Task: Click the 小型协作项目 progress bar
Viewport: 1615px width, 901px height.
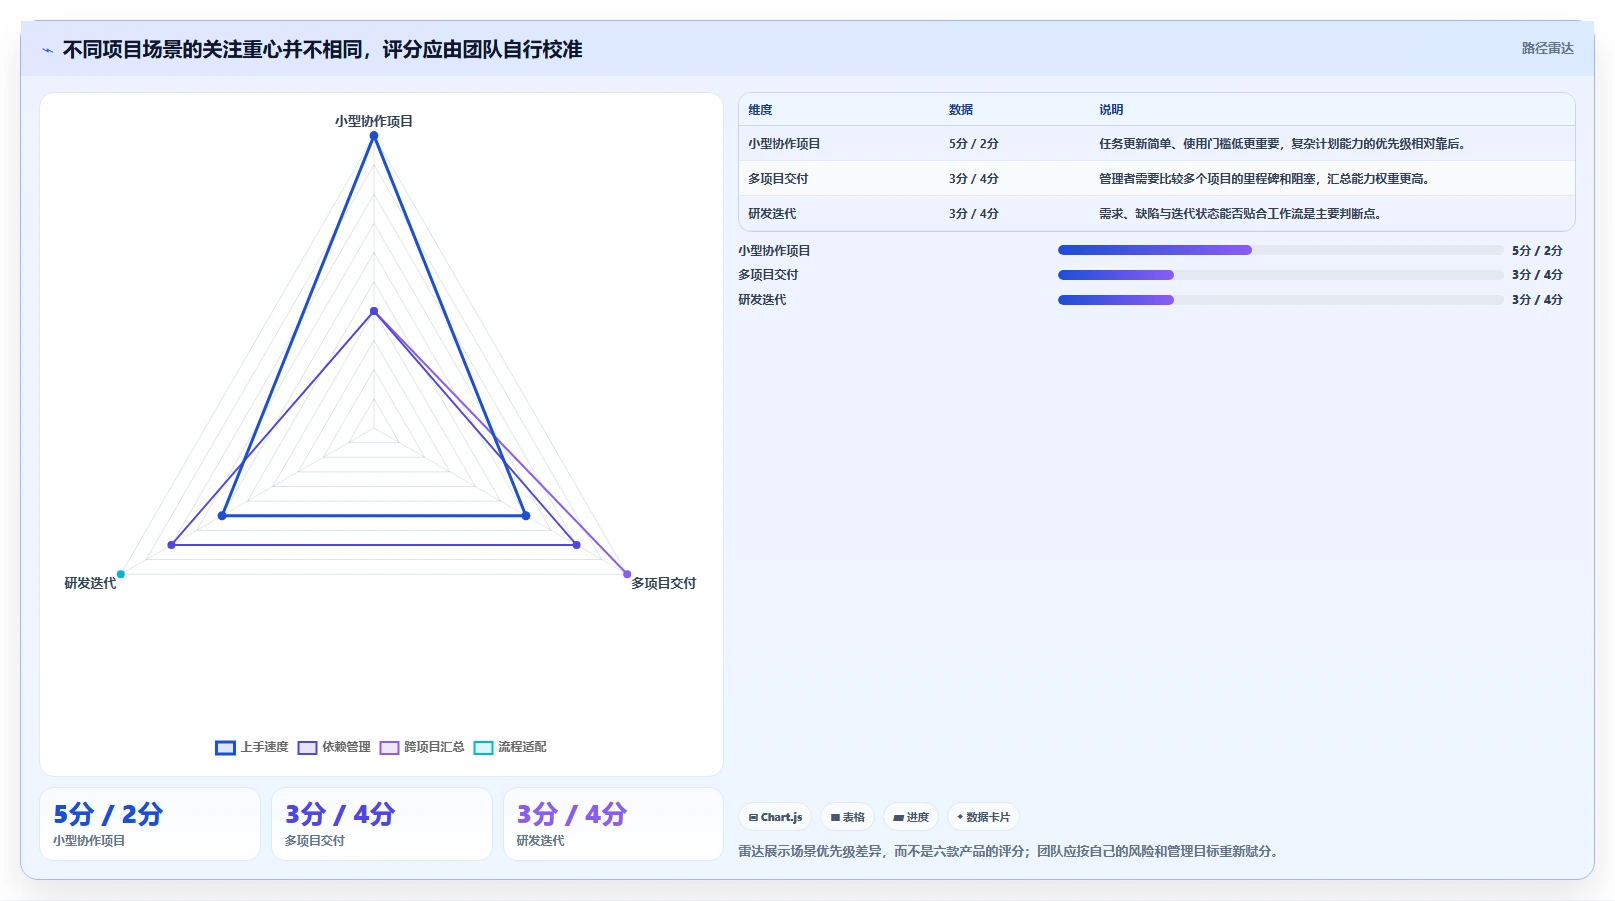Action: (x=1281, y=250)
